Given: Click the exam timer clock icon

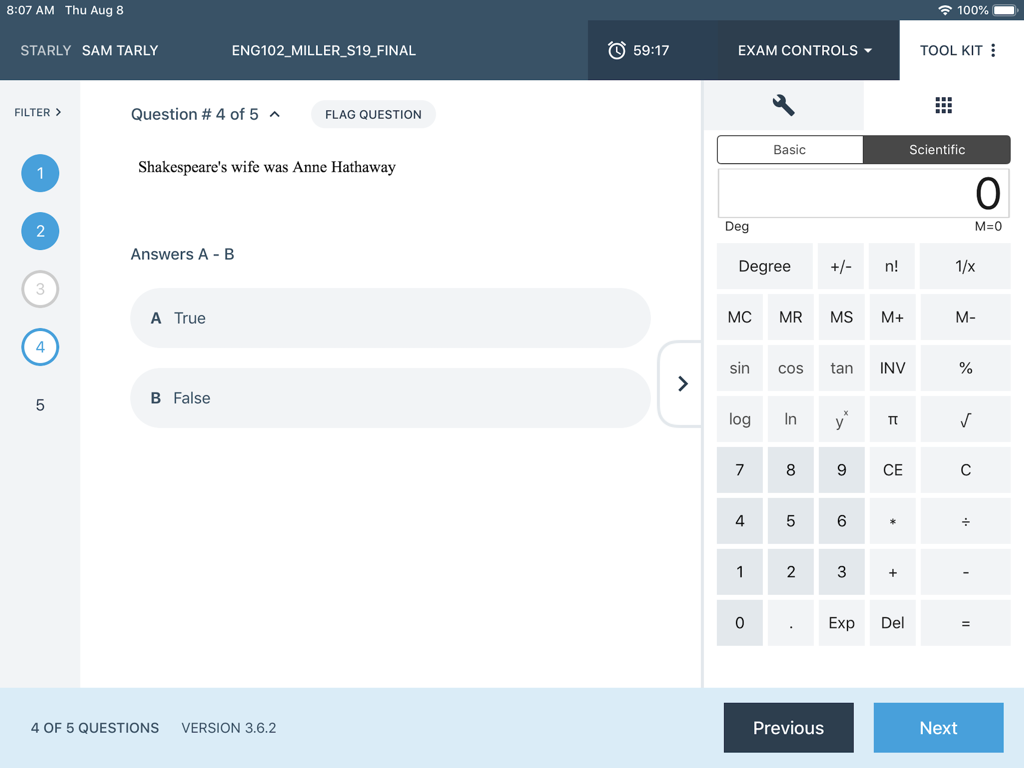Looking at the screenshot, I should pos(617,50).
